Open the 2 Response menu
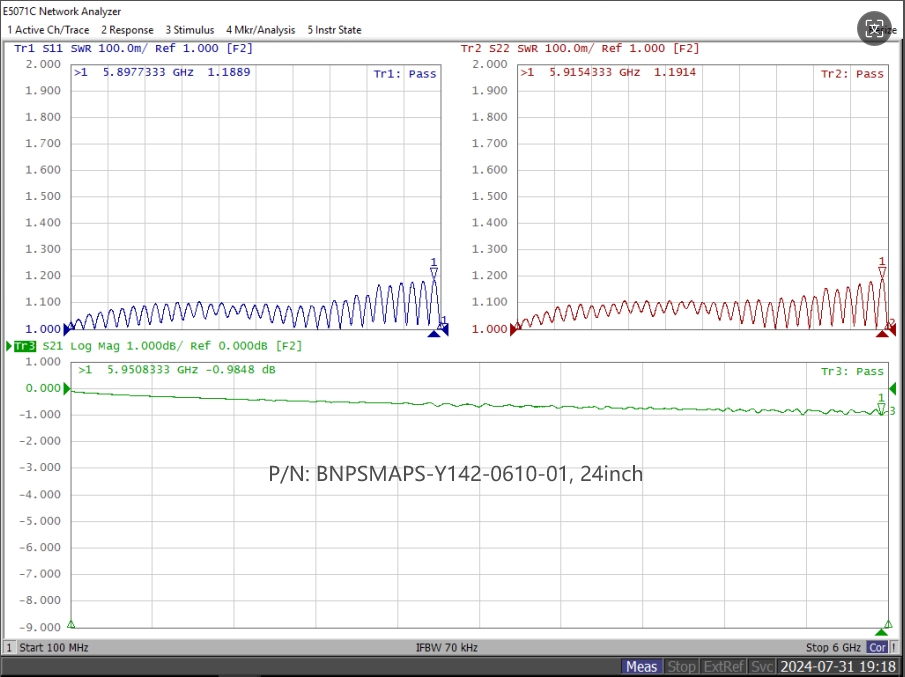905x677 pixels. pos(128,30)
